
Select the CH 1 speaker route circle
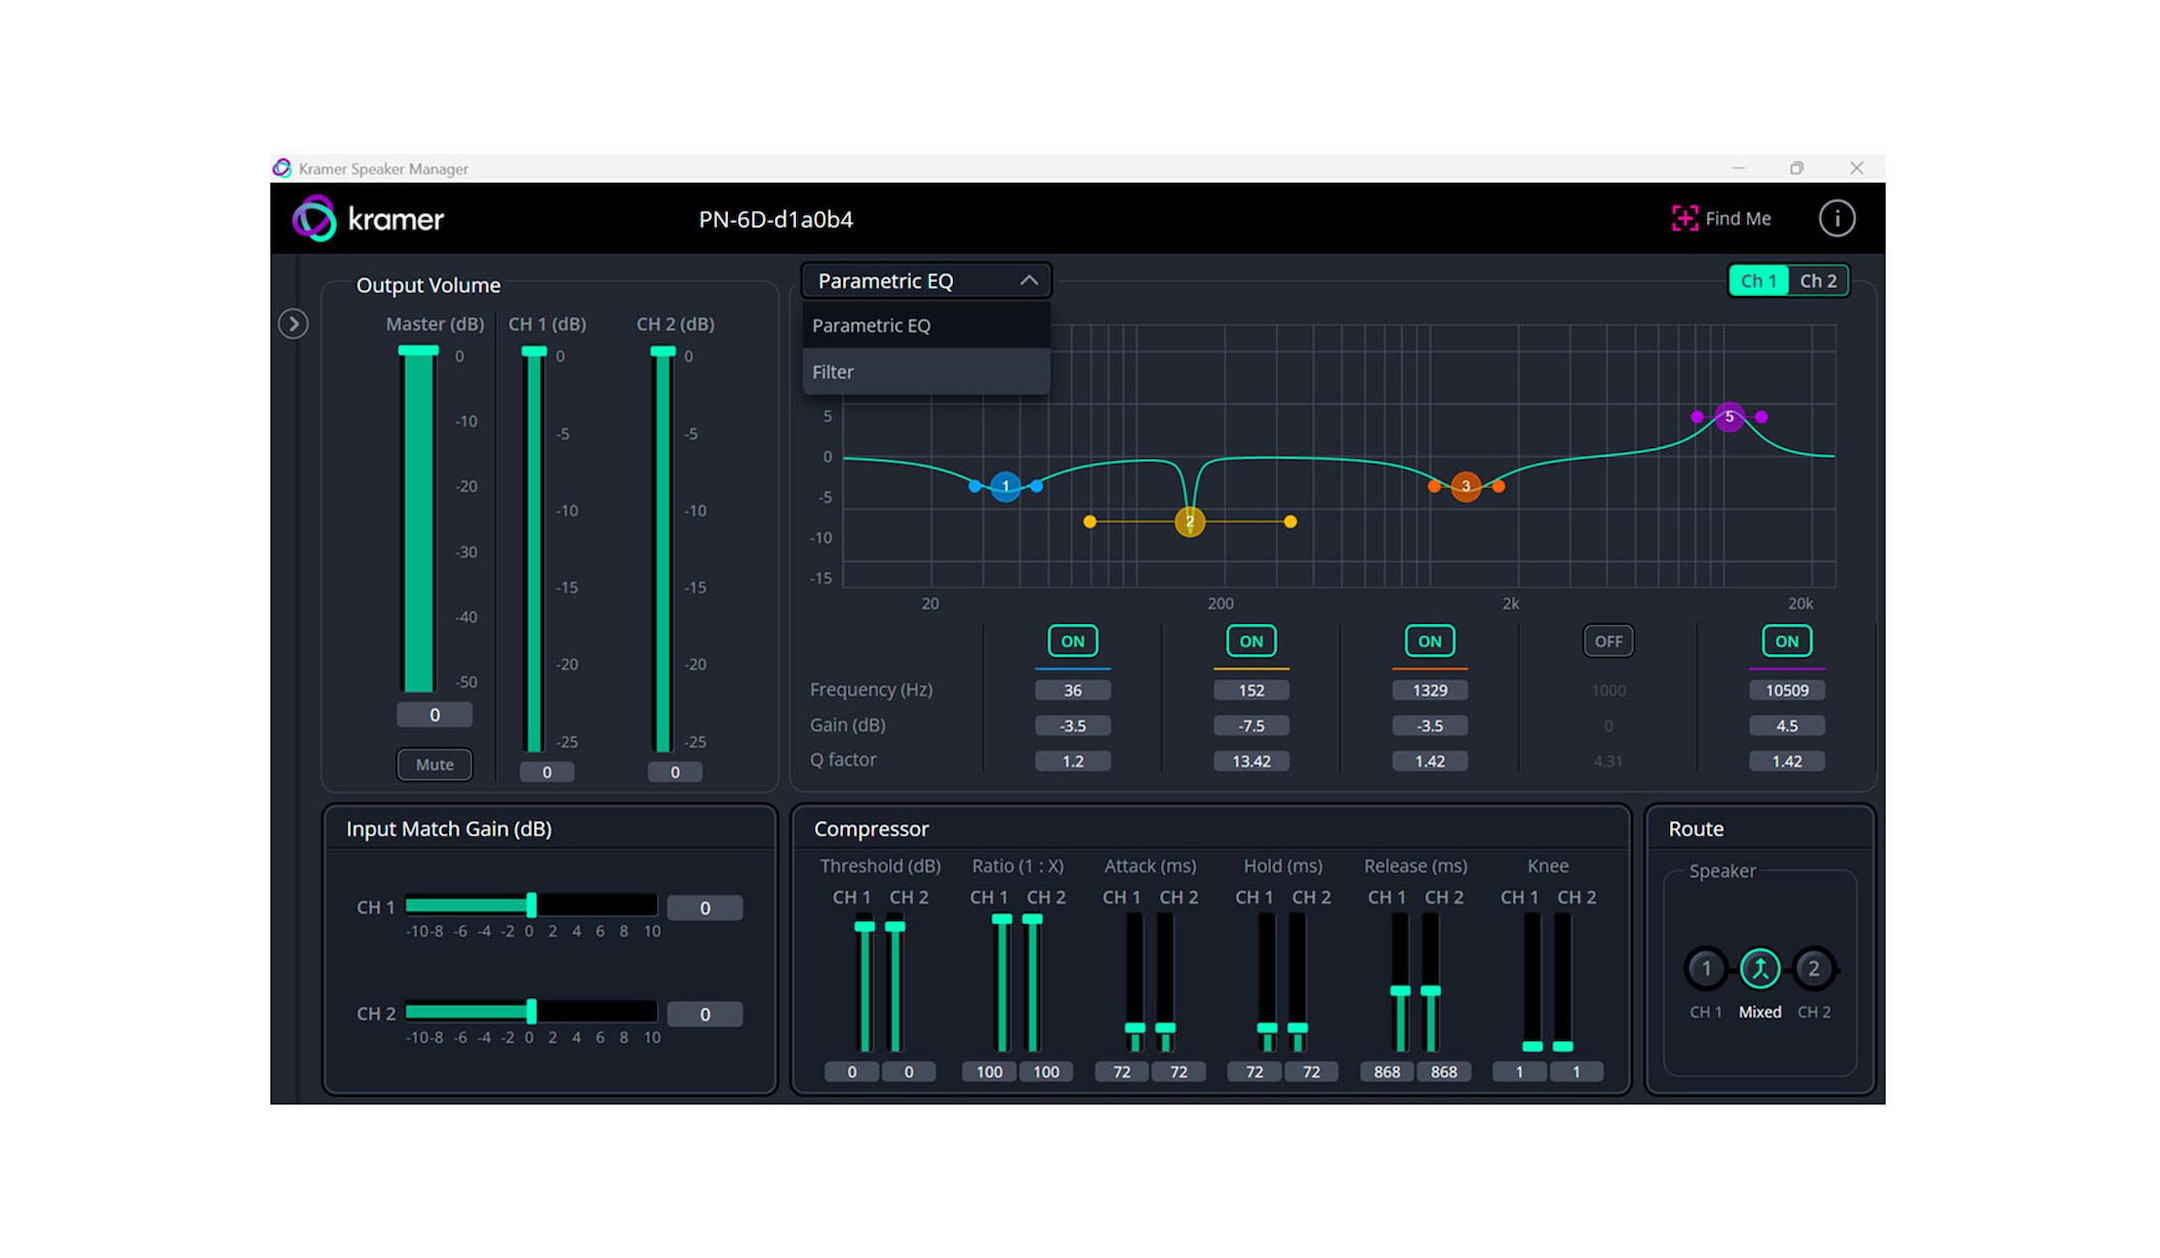tap(1706, 968)
